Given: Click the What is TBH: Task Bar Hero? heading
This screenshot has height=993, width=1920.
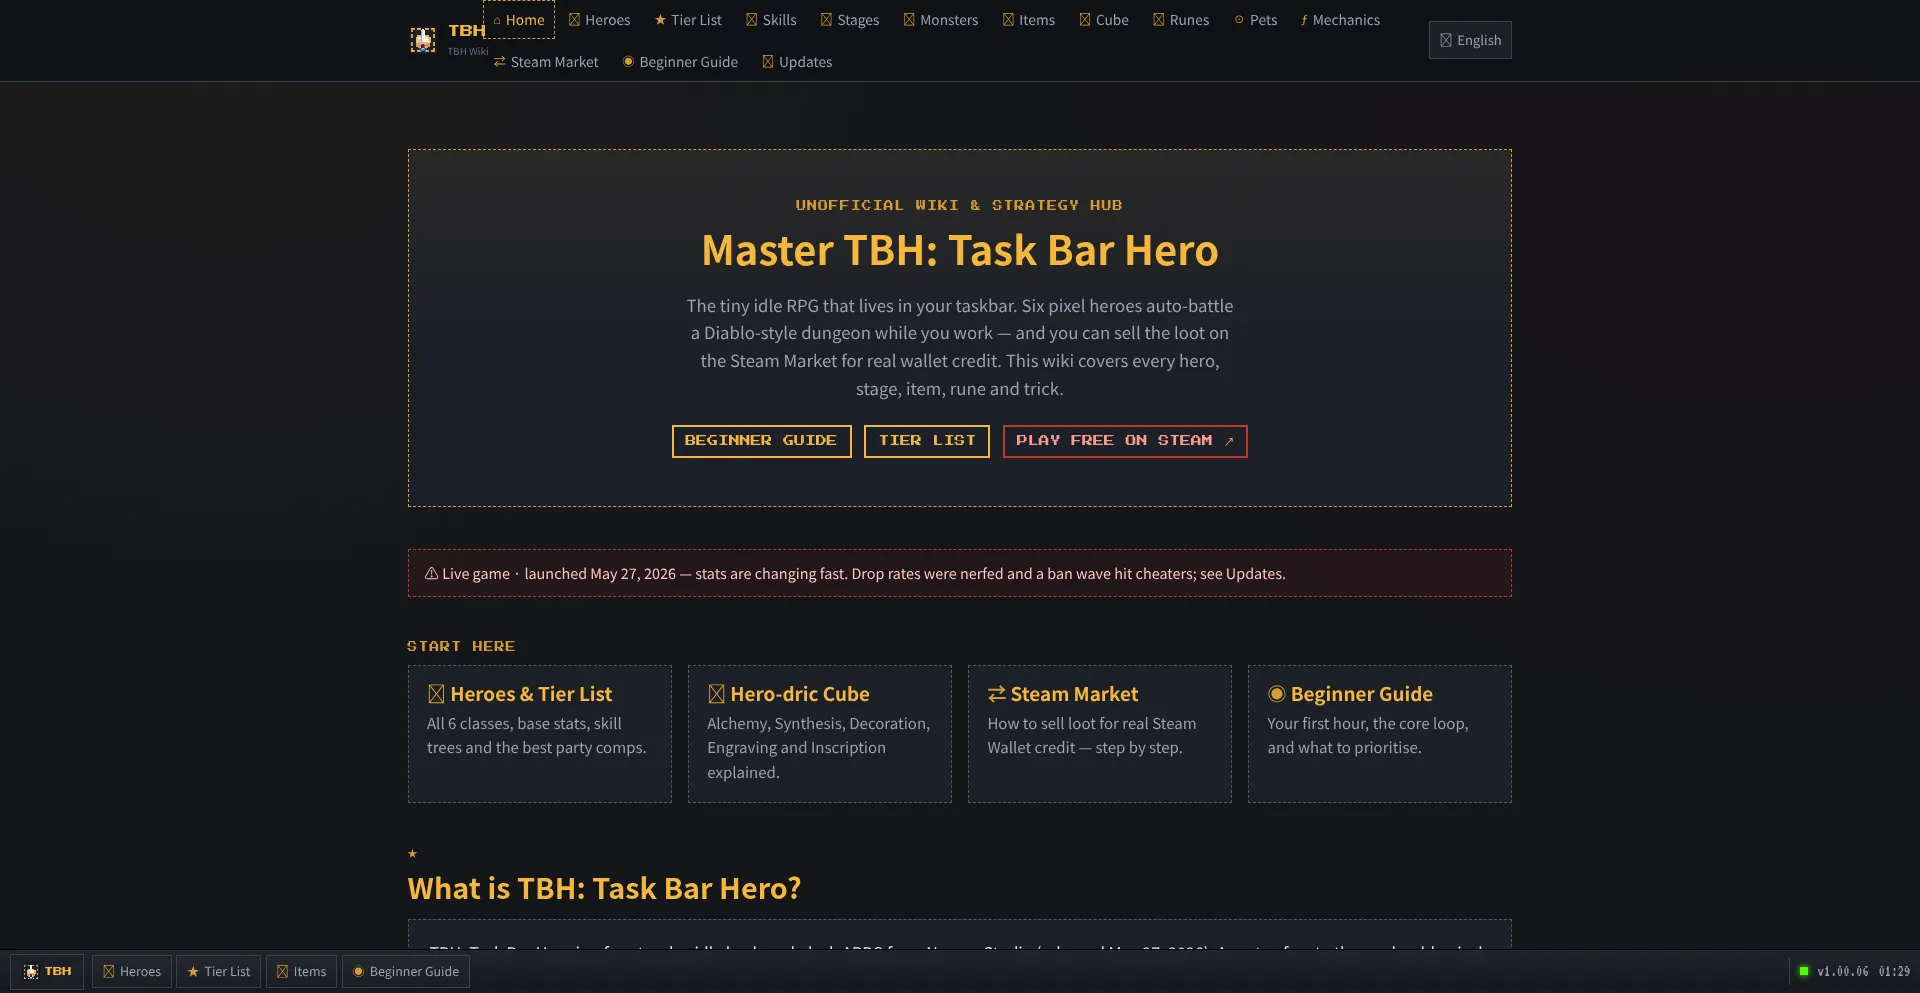Looking at the screenshot, I should point(604,888).
